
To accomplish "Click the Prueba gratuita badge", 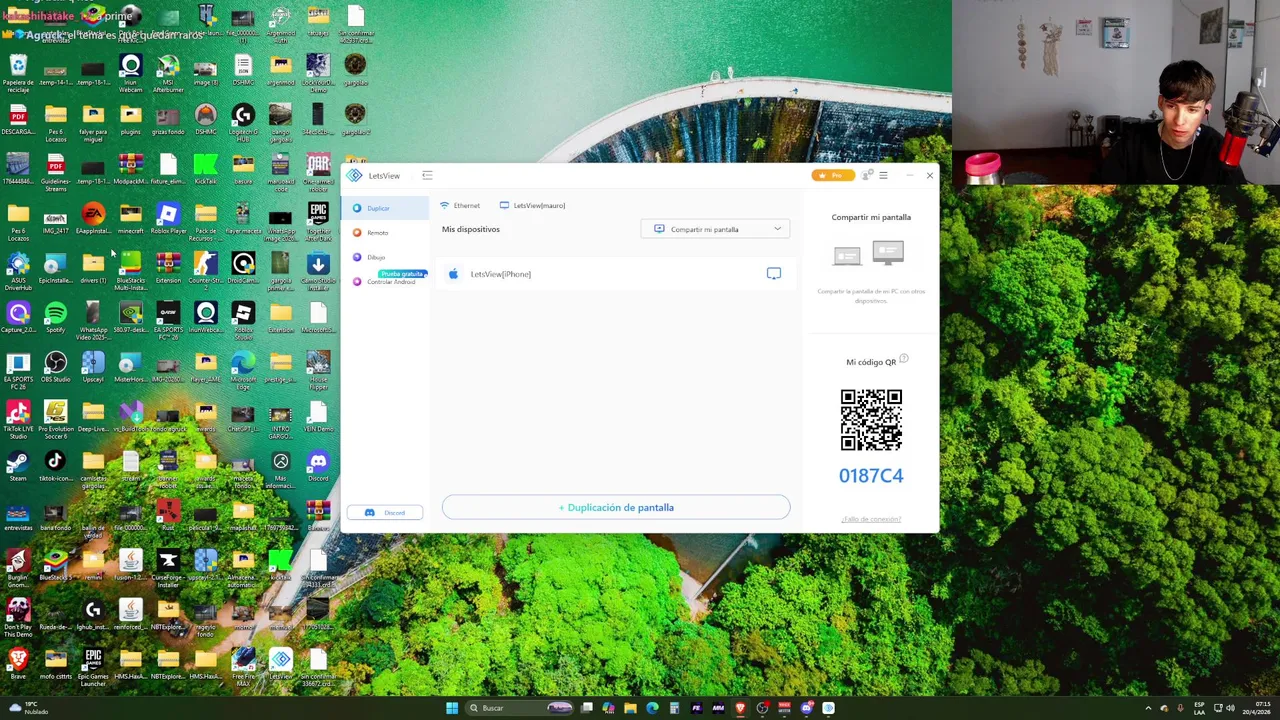I will (402, 273).
